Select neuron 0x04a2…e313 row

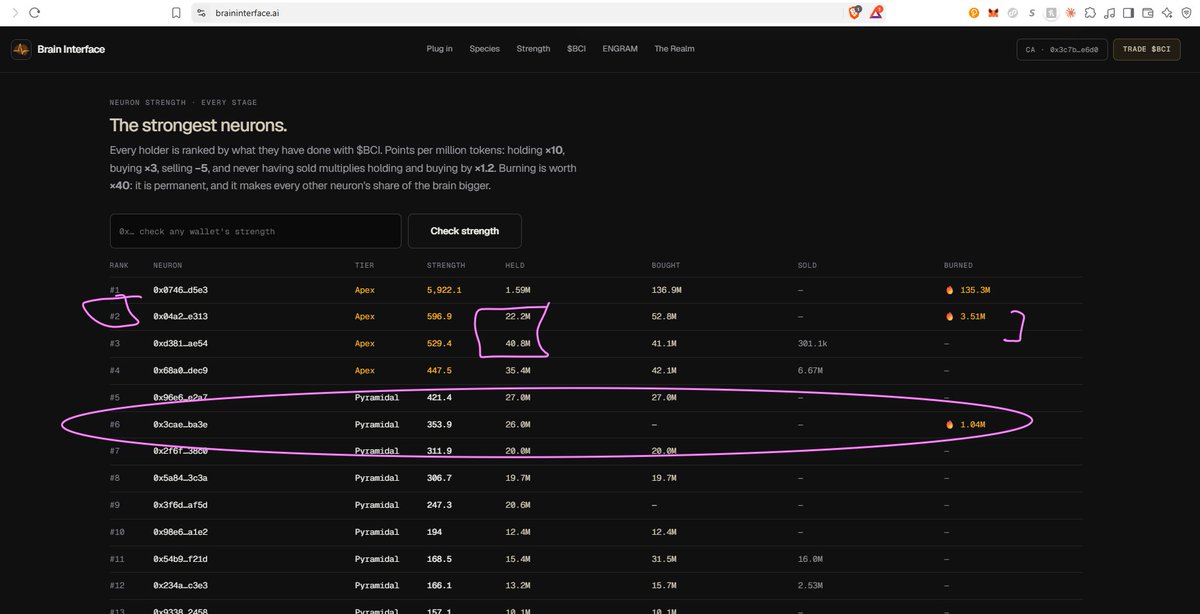(595, 316)
